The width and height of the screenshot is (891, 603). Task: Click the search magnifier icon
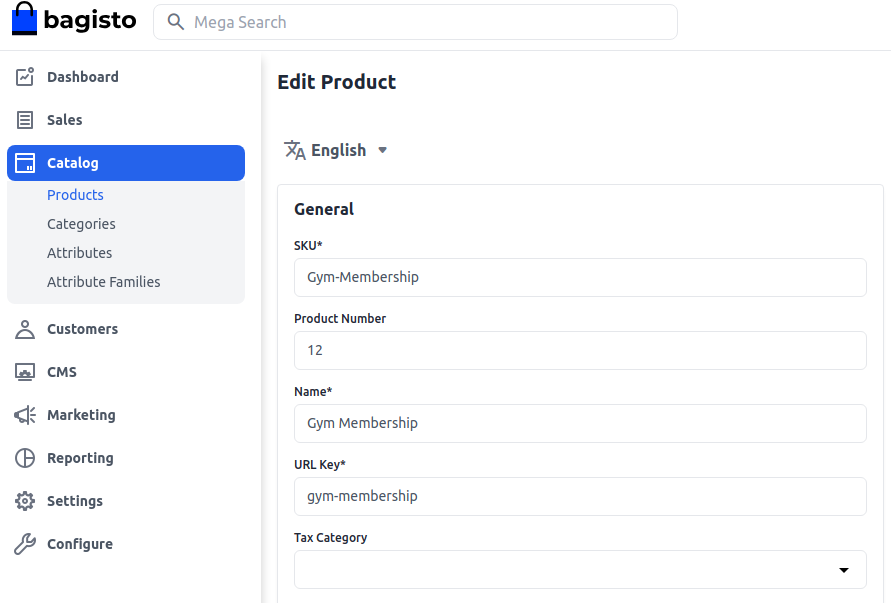pyautogui.click(x=175, y=21)
